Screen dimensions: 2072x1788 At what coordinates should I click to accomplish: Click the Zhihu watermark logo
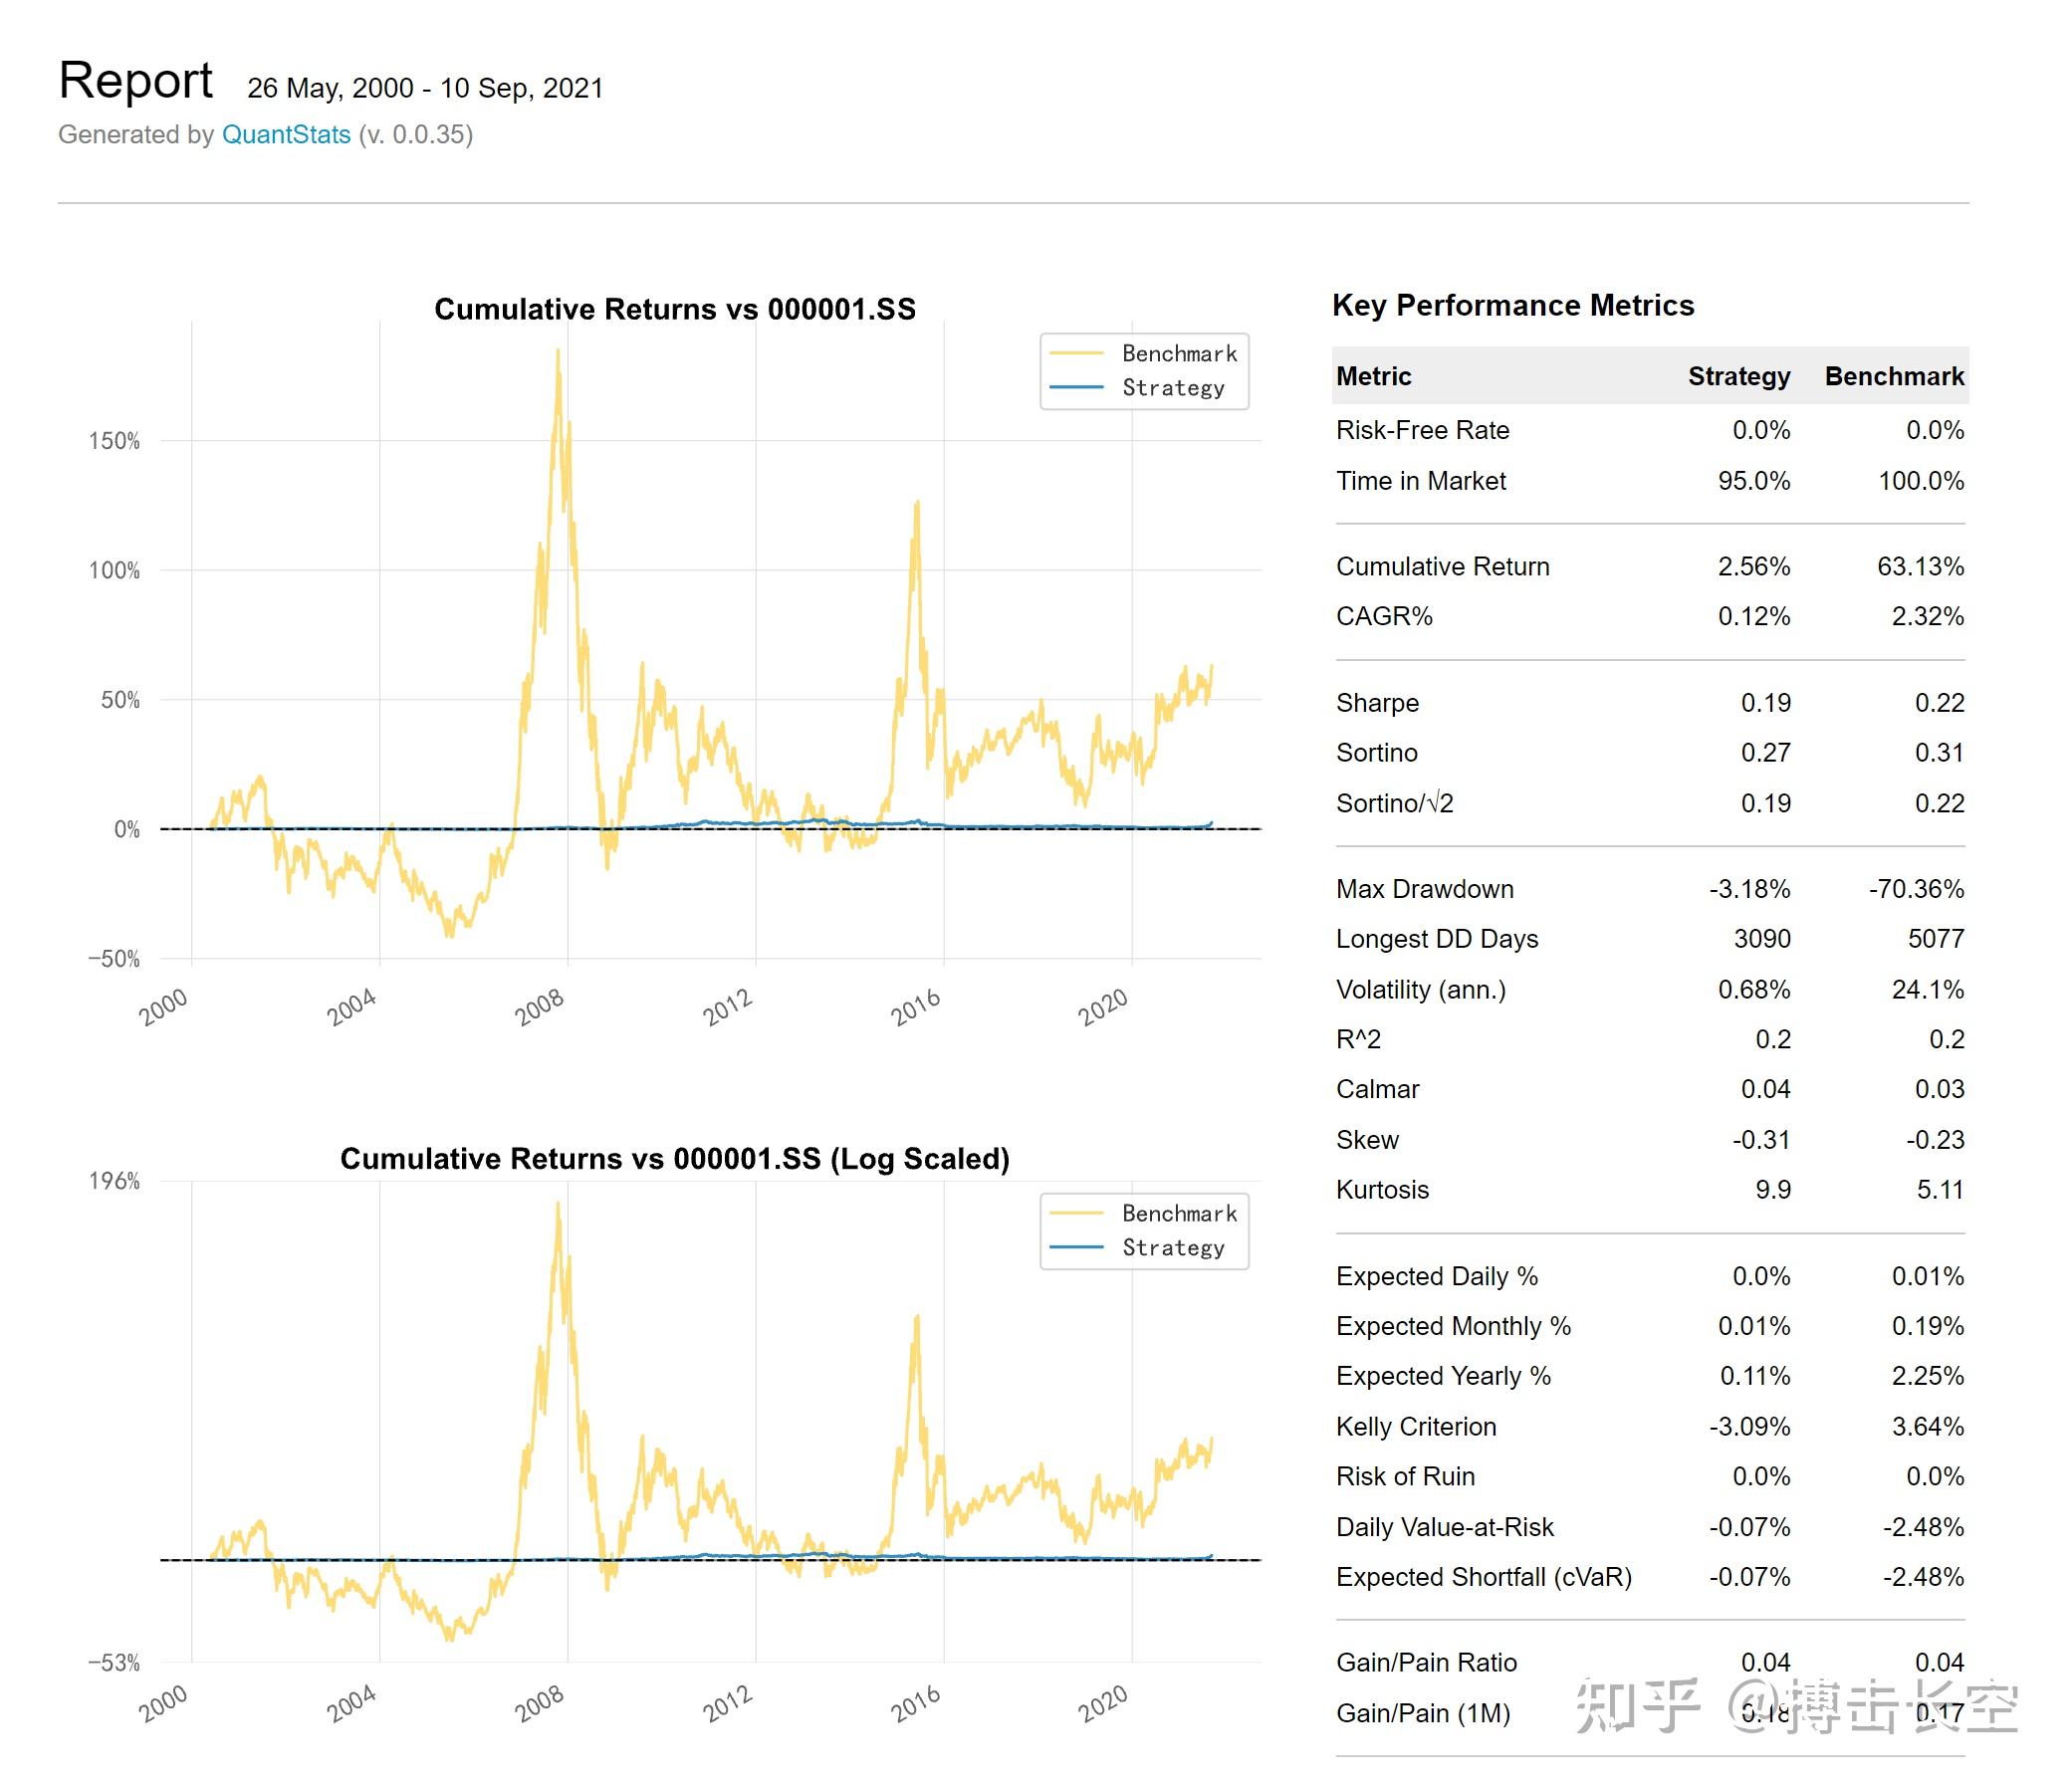[x=1638, y=1706]
